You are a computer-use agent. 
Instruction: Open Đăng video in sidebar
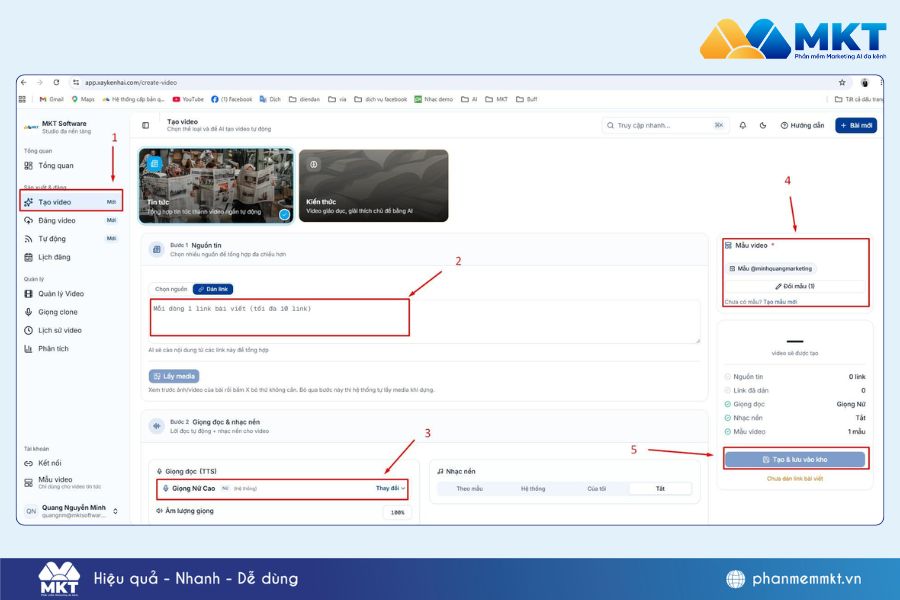[x=71, y=220]
